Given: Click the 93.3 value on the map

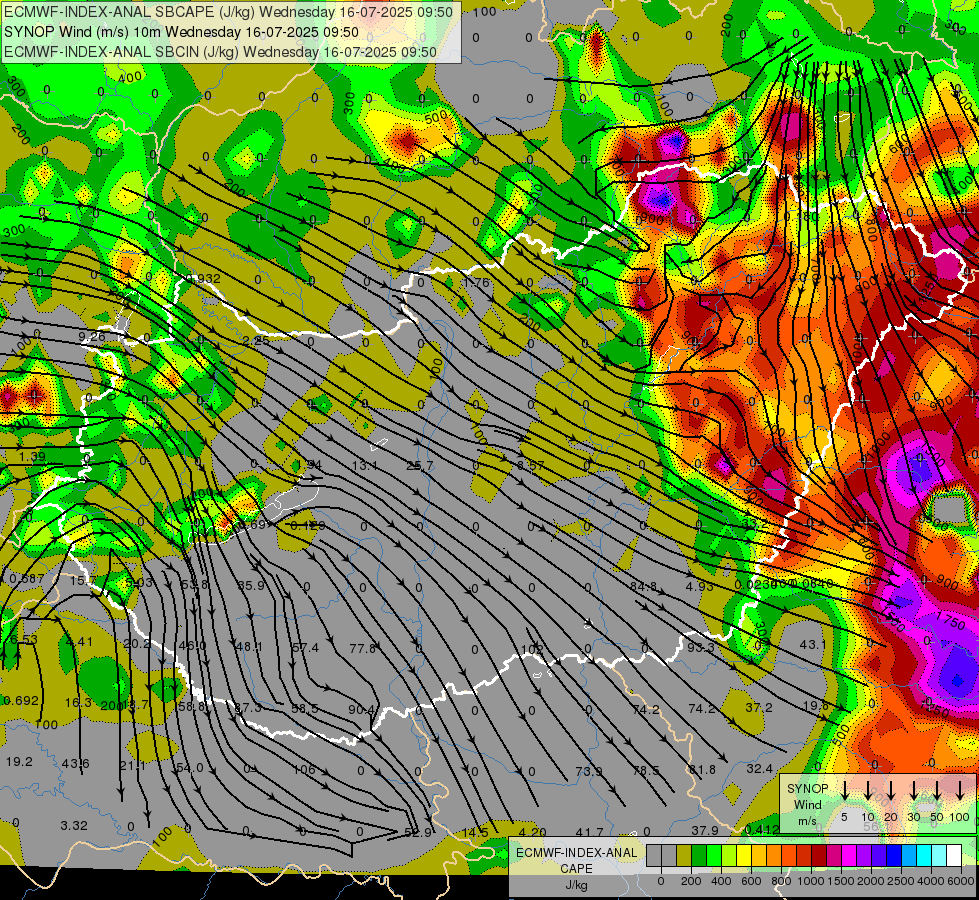Looking at the screenshot, I should [701, 648].
